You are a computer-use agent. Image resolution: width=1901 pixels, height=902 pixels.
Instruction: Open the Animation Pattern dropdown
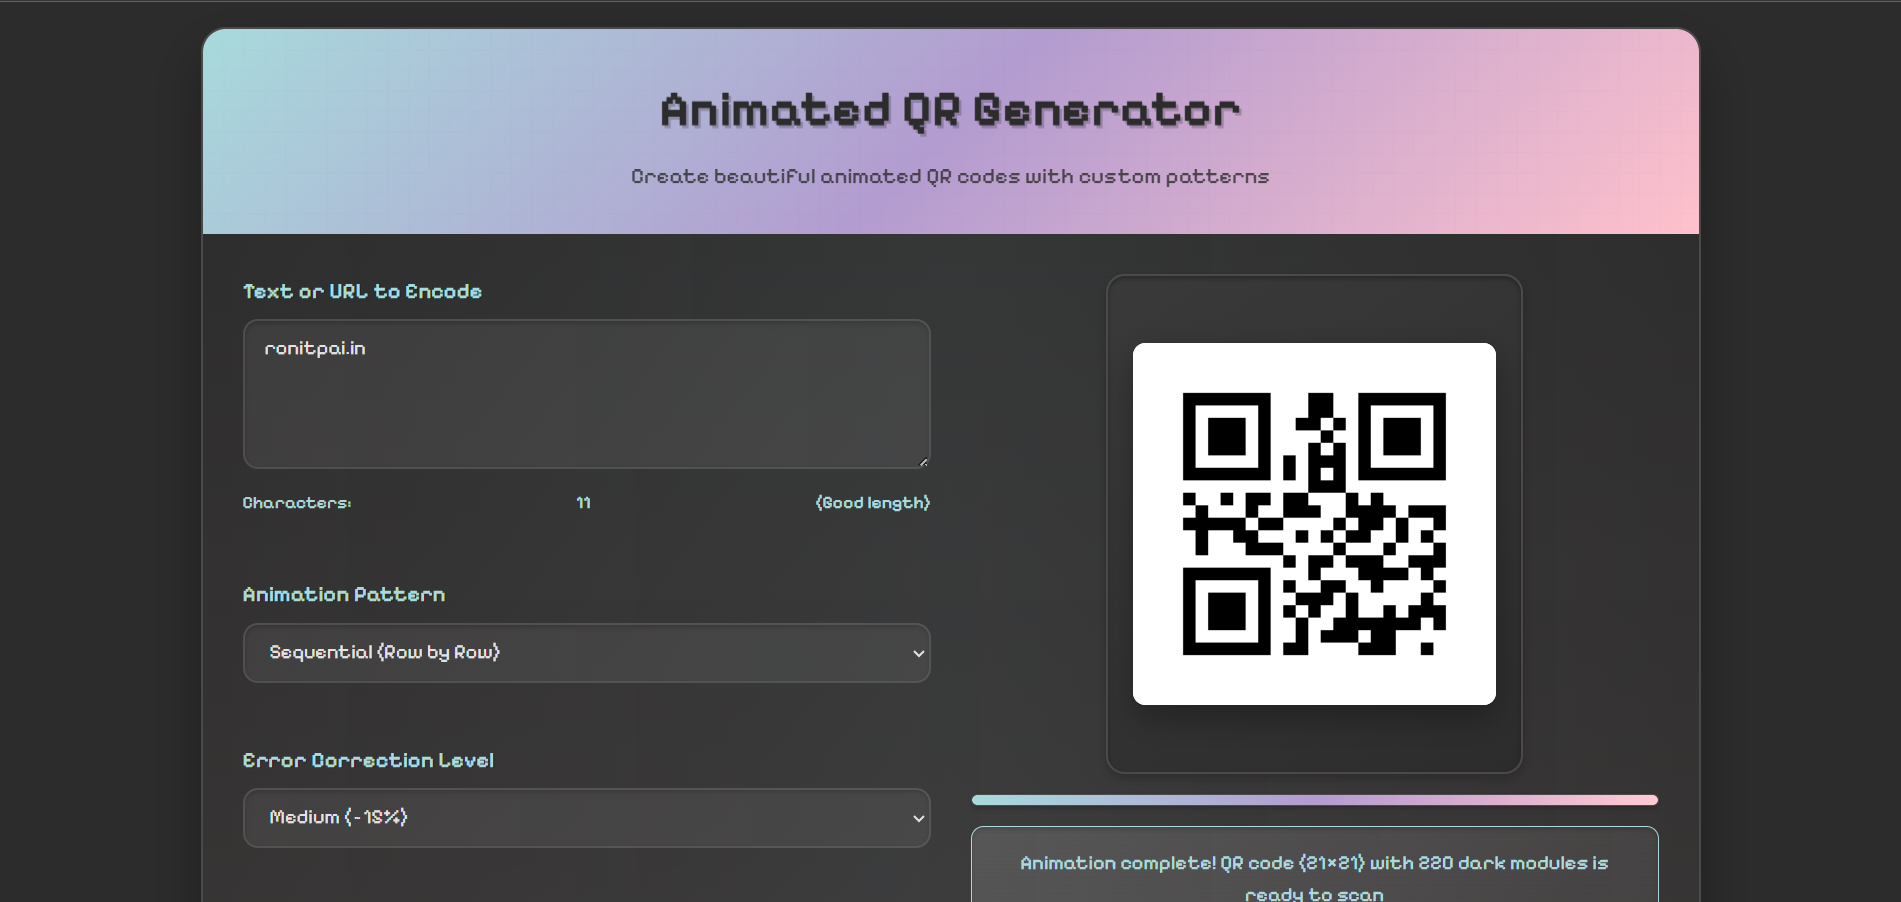[586, 653]
